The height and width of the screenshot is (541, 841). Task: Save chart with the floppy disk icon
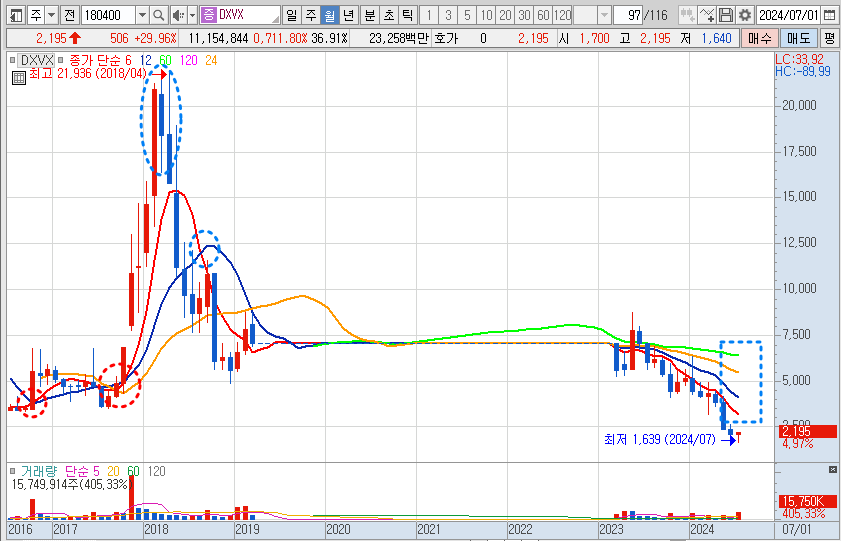[x=726, y=15]
